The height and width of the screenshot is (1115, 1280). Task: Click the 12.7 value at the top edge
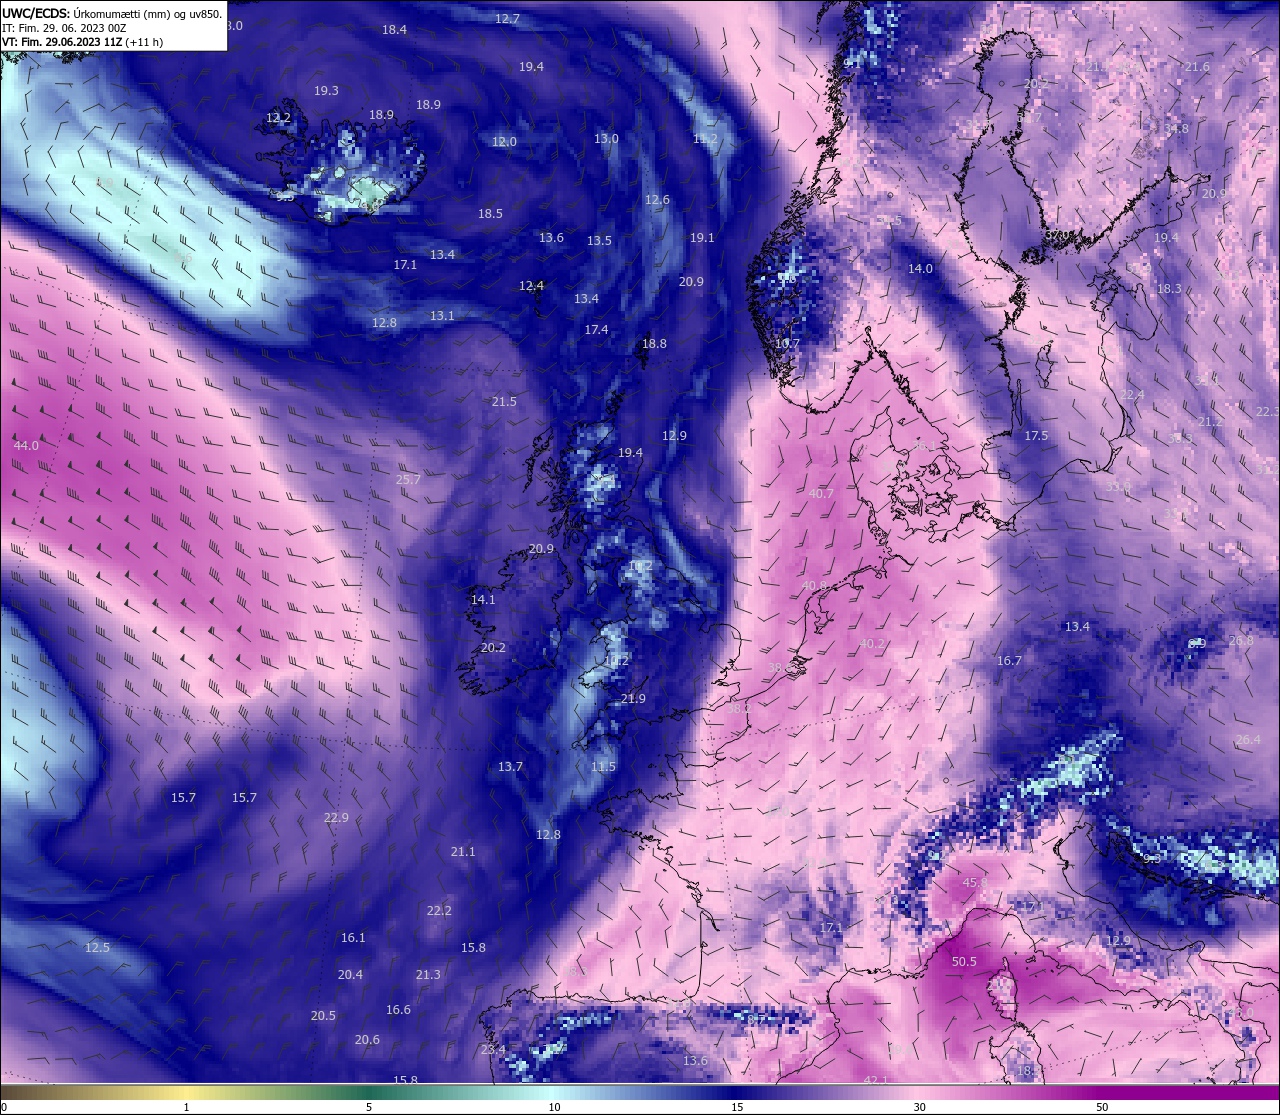(507, 20)
